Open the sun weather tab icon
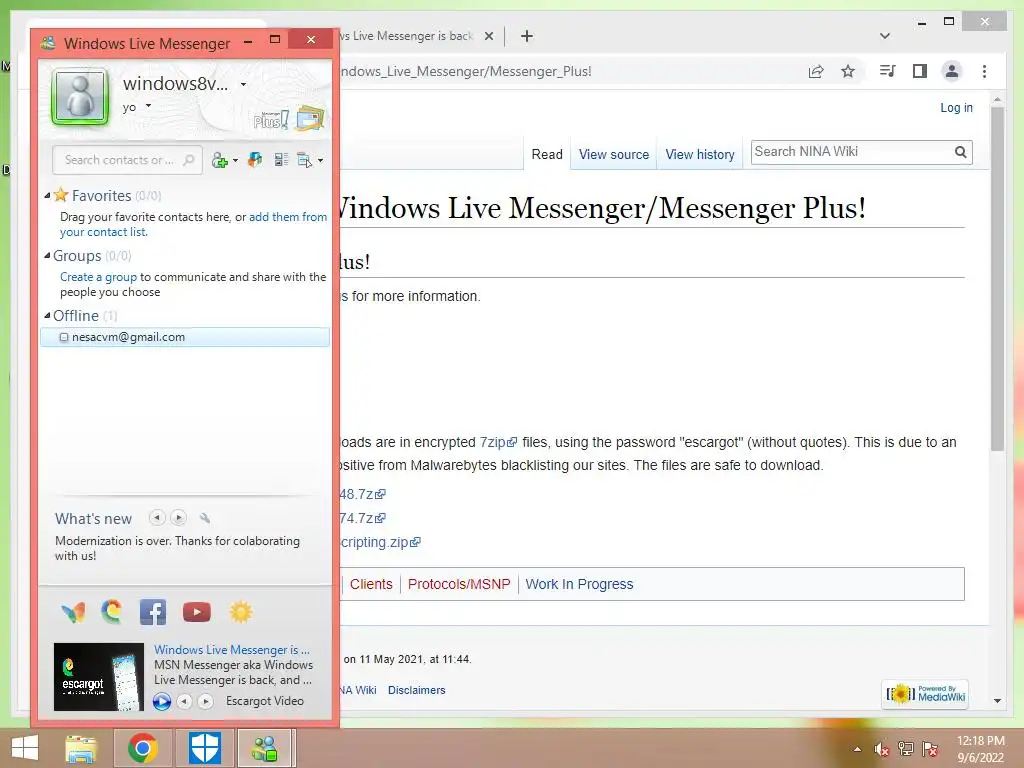1024x768 pixels. click(240, 612)
